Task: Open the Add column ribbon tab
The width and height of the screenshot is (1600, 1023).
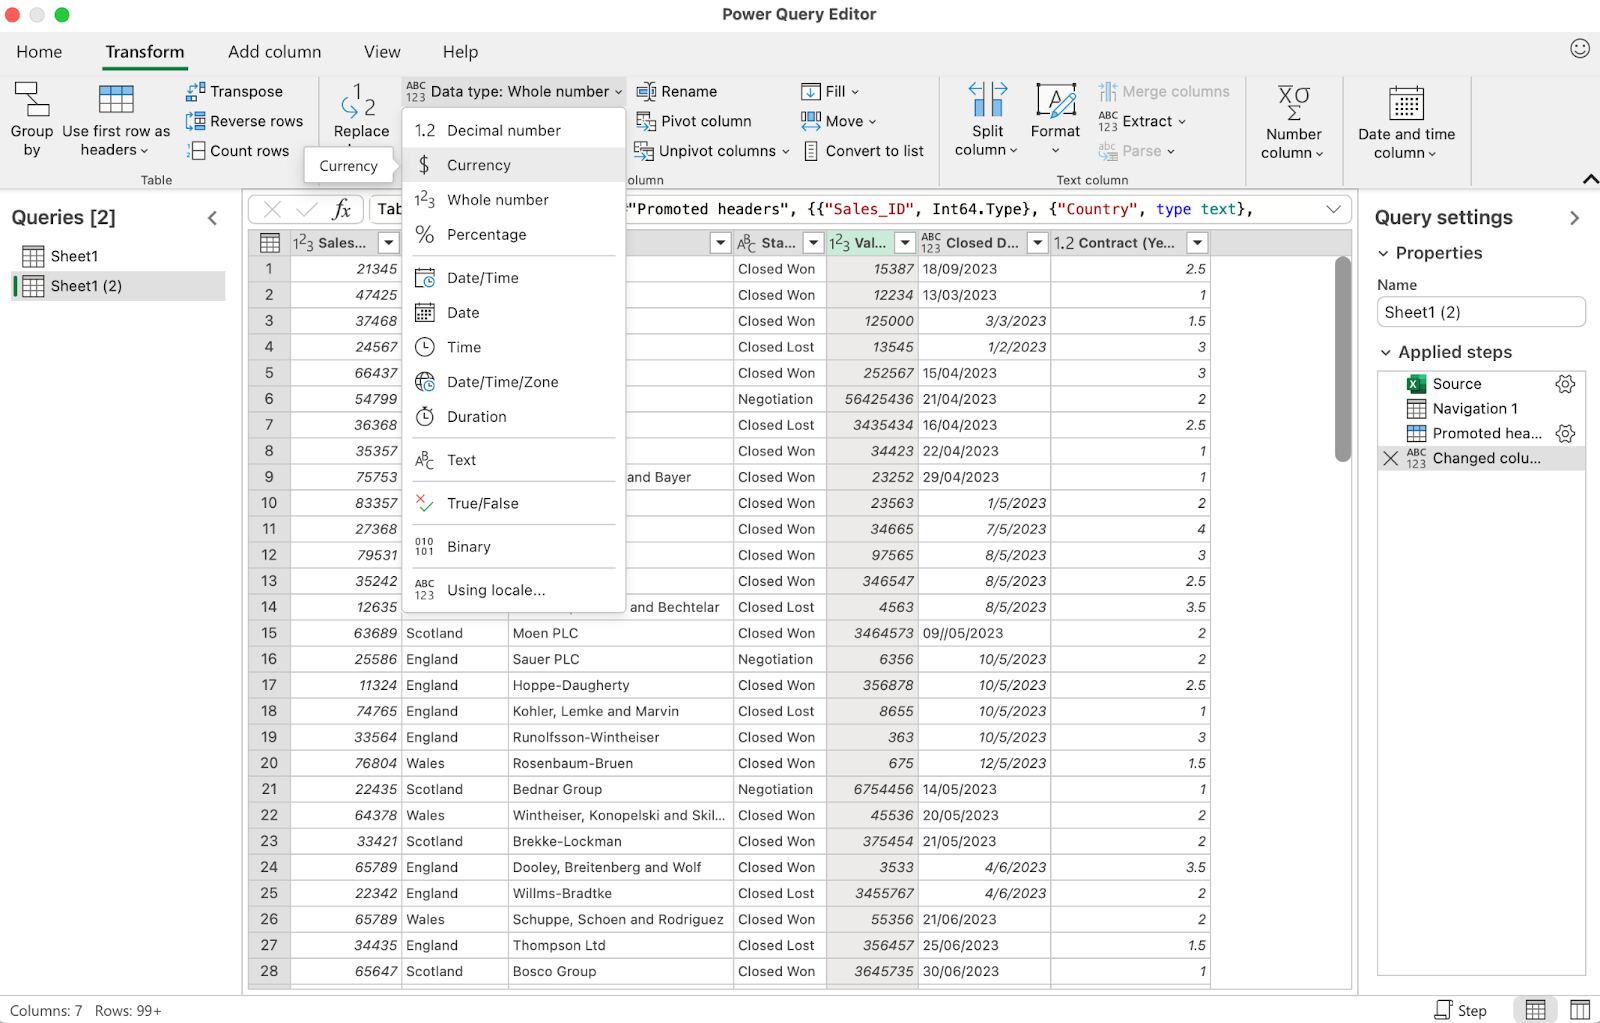Action: (x=275, y=52)
